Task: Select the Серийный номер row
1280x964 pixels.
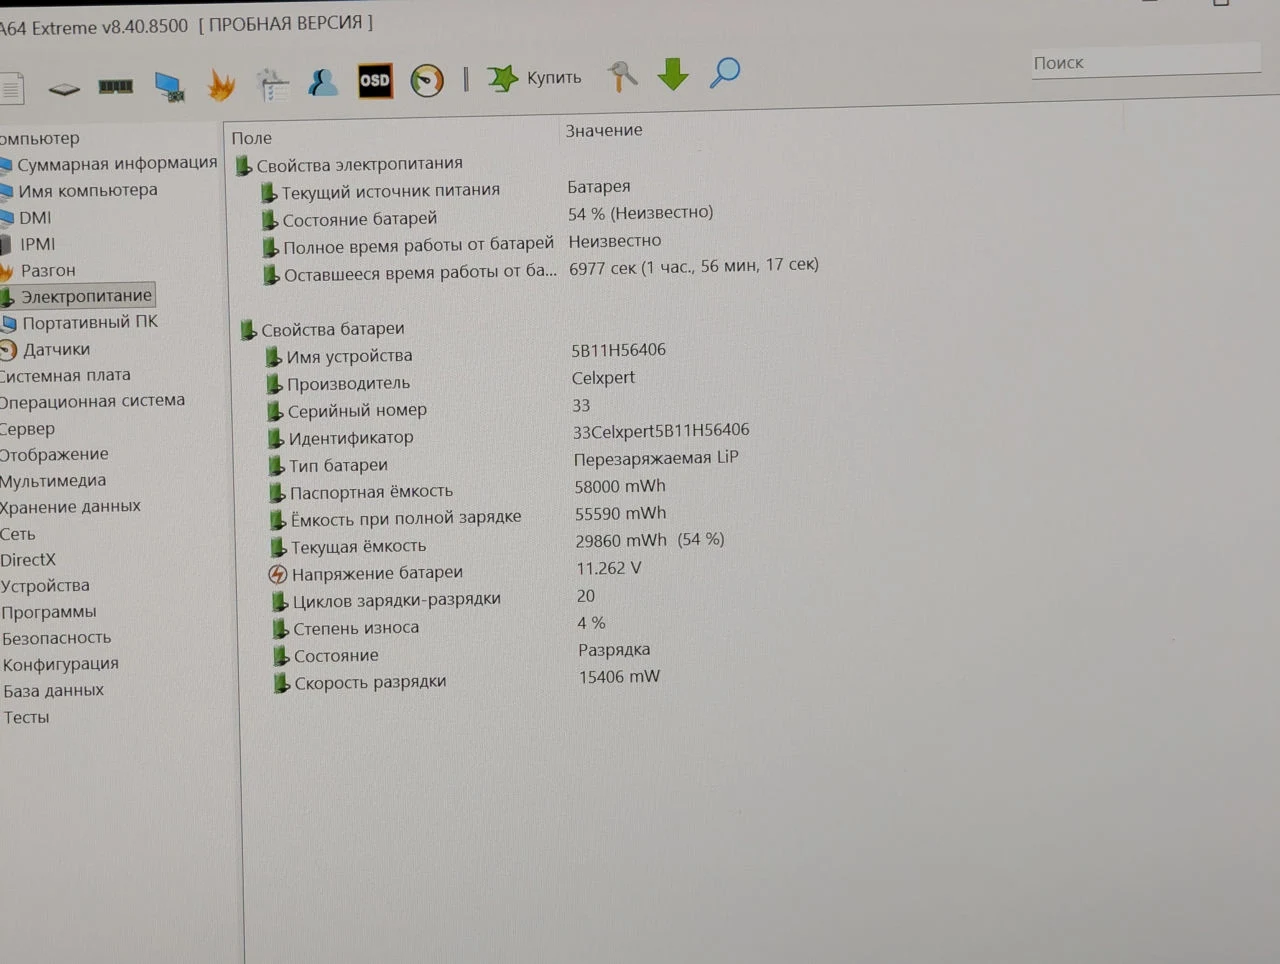Action: point(357,411)
